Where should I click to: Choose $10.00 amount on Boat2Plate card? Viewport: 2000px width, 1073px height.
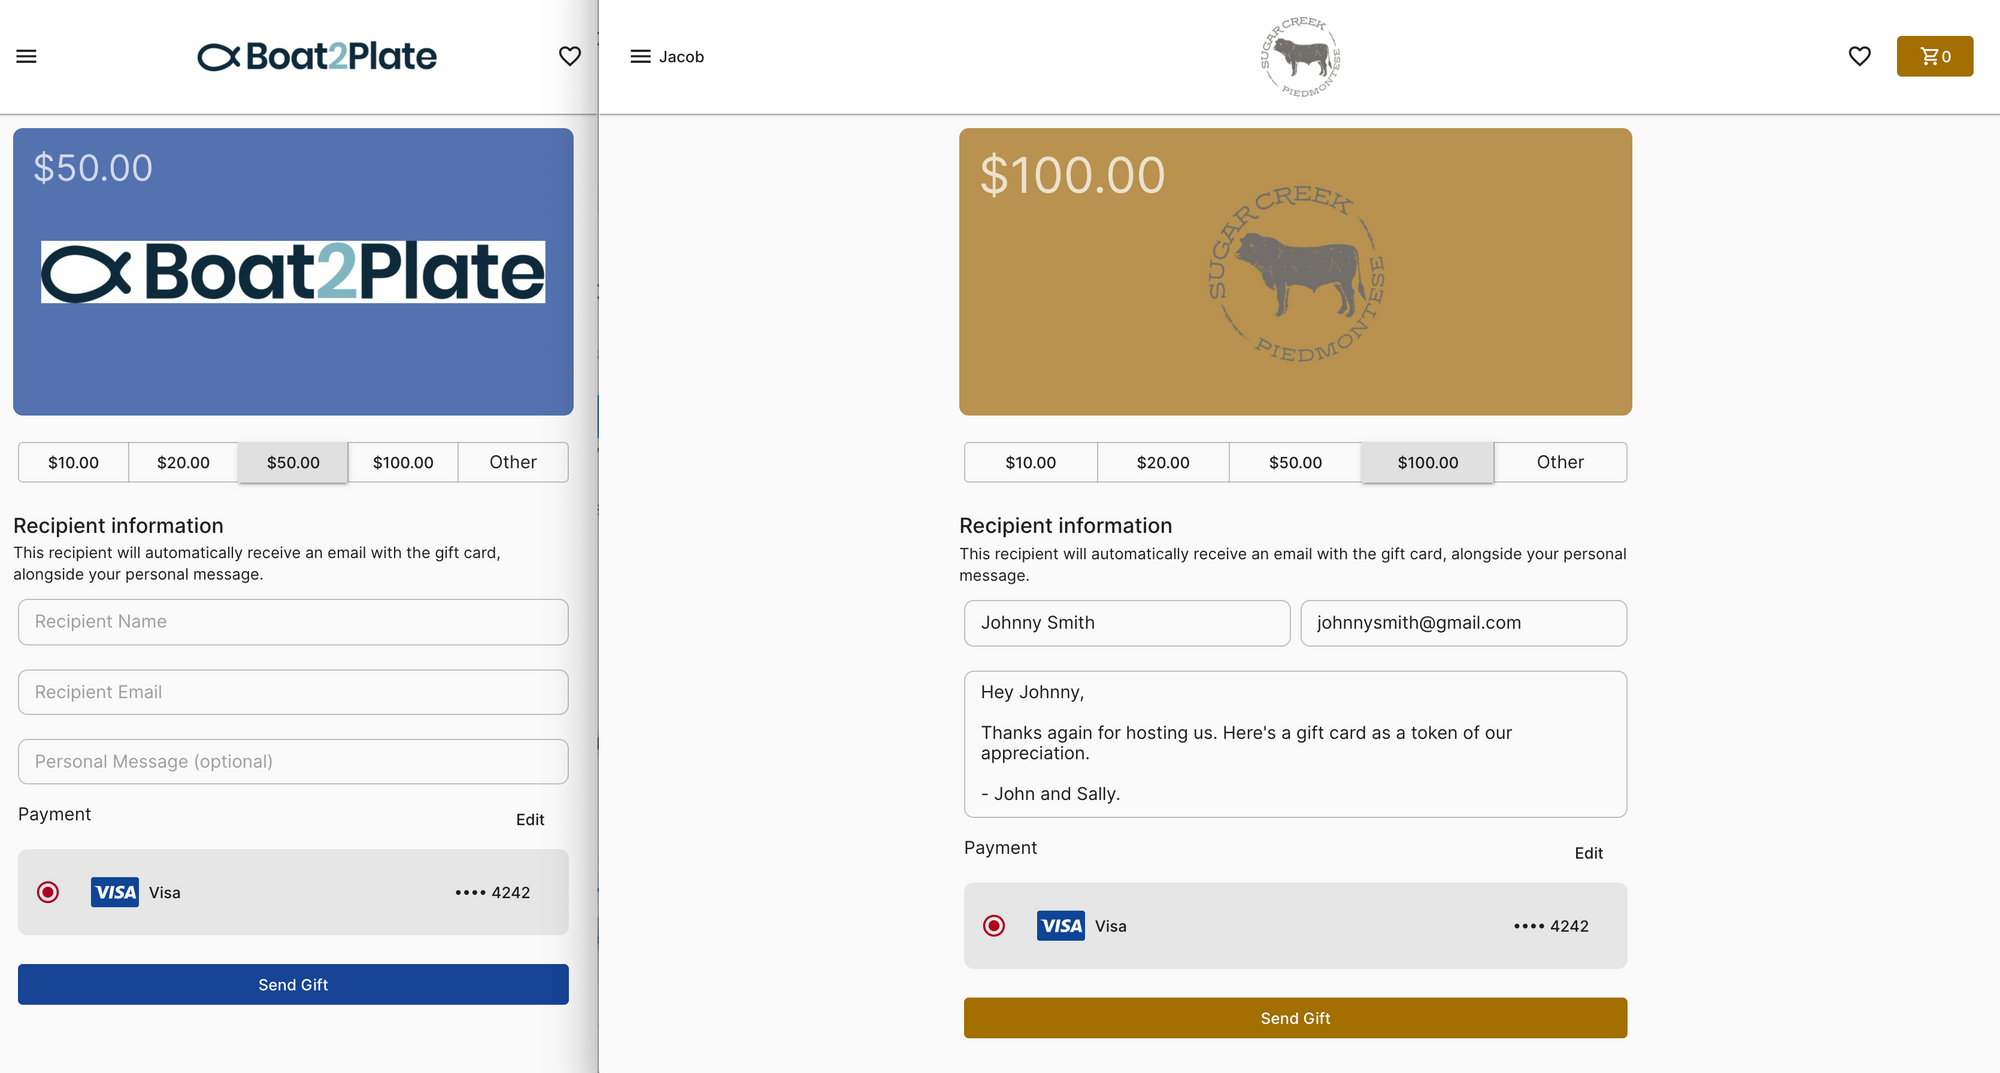point(74,463)
